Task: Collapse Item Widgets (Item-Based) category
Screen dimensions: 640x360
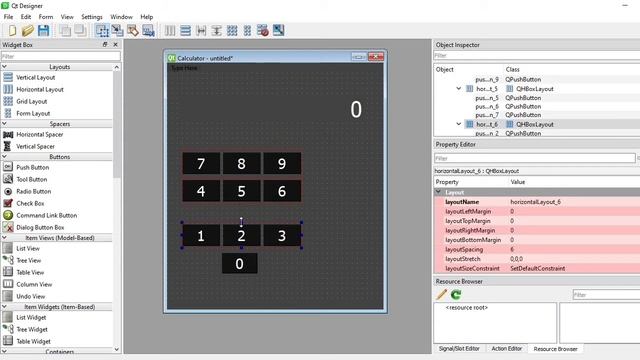Action: point(5,307)
